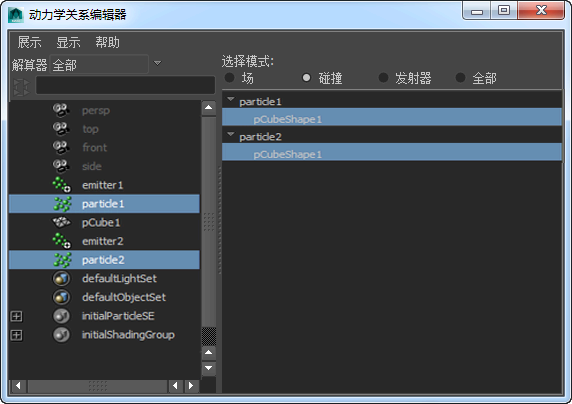Image resolution: width=572 pixels, height=404 pixels.
Task: Click the defaultLightSet set icon
Action: [61, 279]
